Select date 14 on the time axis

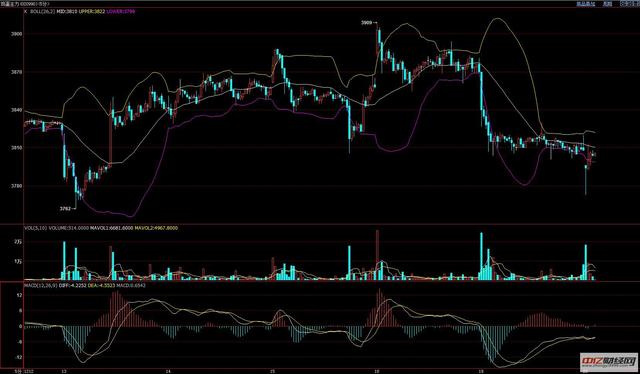click(x=168, y=372)
